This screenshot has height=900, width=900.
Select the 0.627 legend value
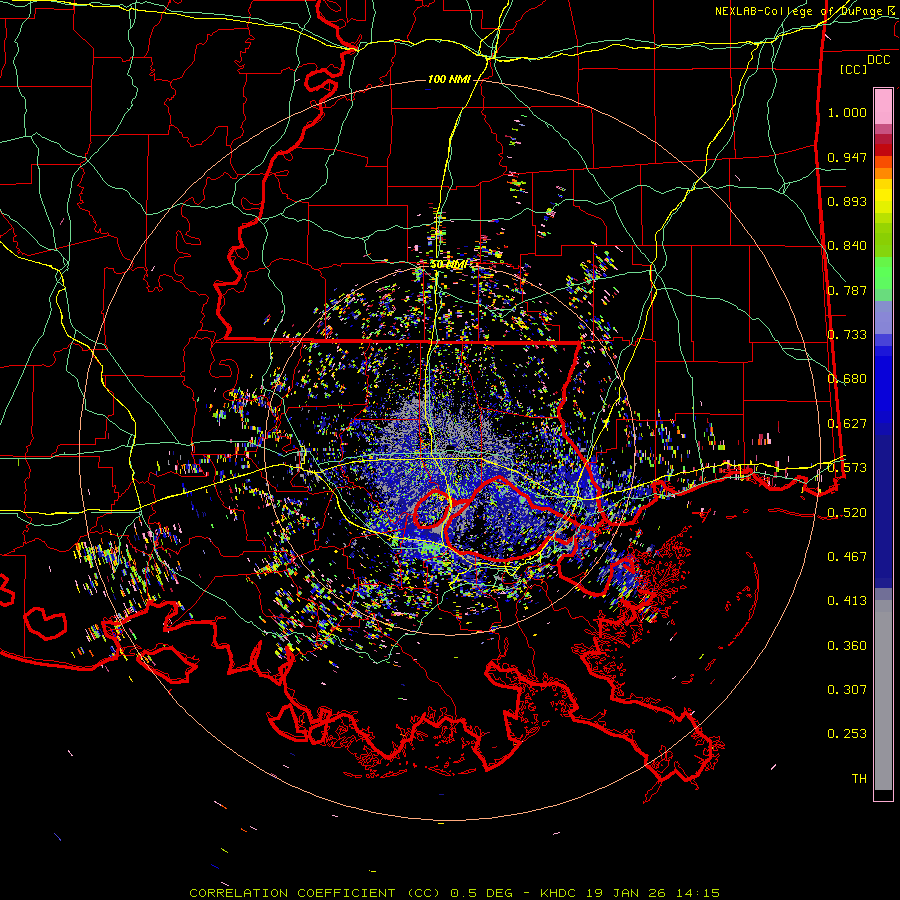847,424
